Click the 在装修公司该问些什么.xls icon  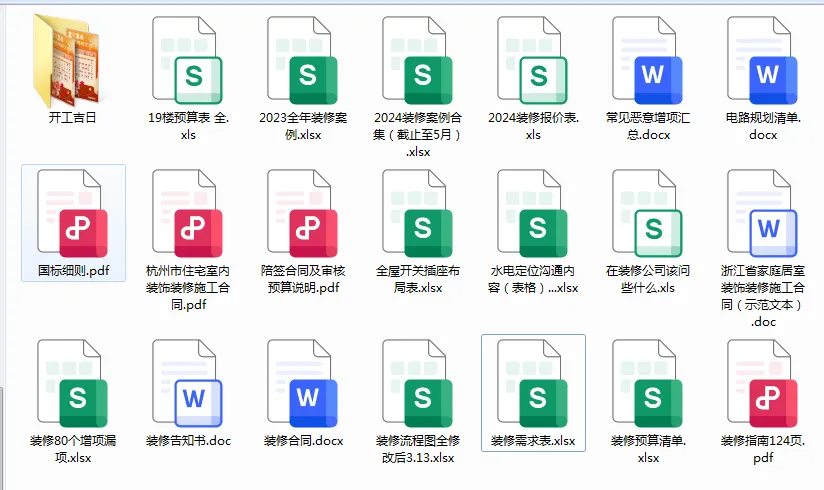647,213
